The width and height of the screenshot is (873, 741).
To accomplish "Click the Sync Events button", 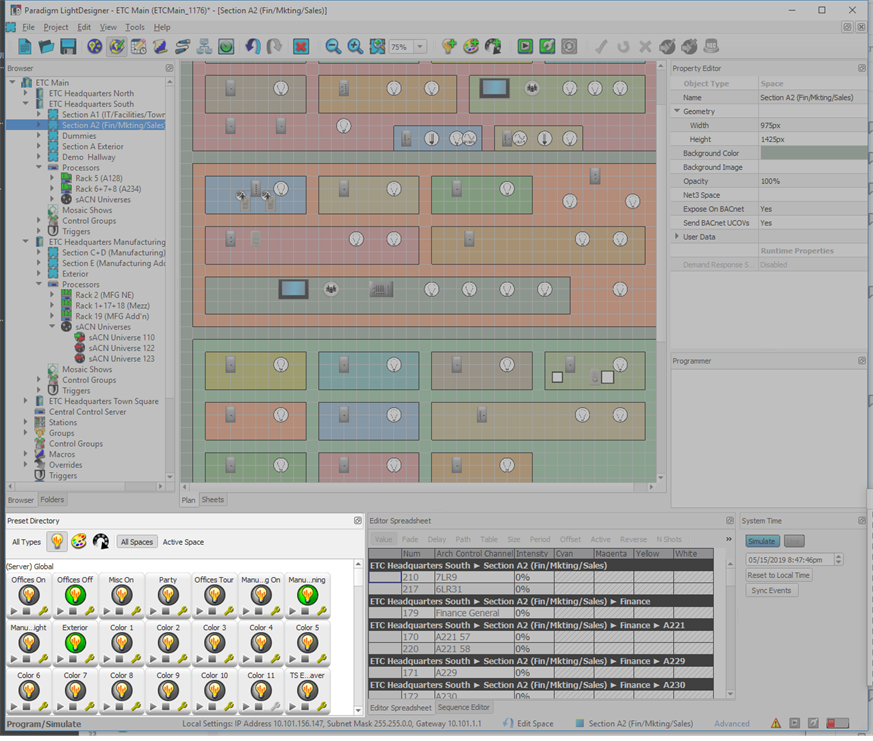I will [x=771, y=590].
